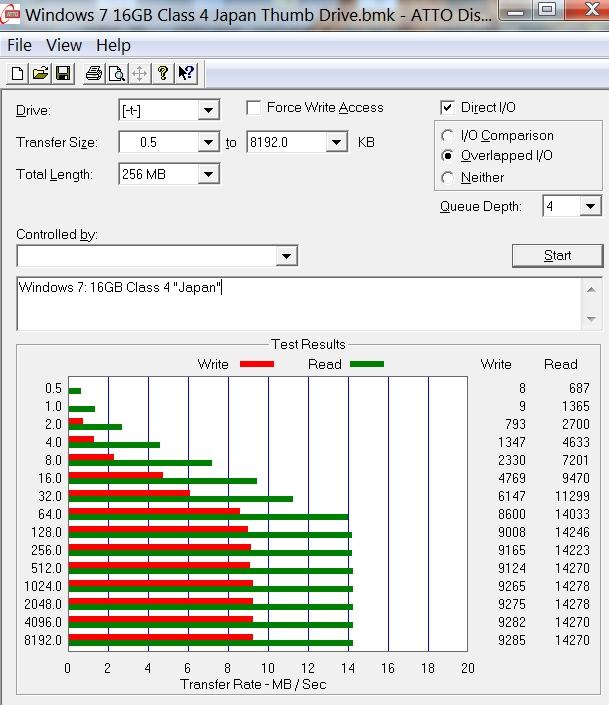
Task: Click write value 9008
Action: pos(512,532)
